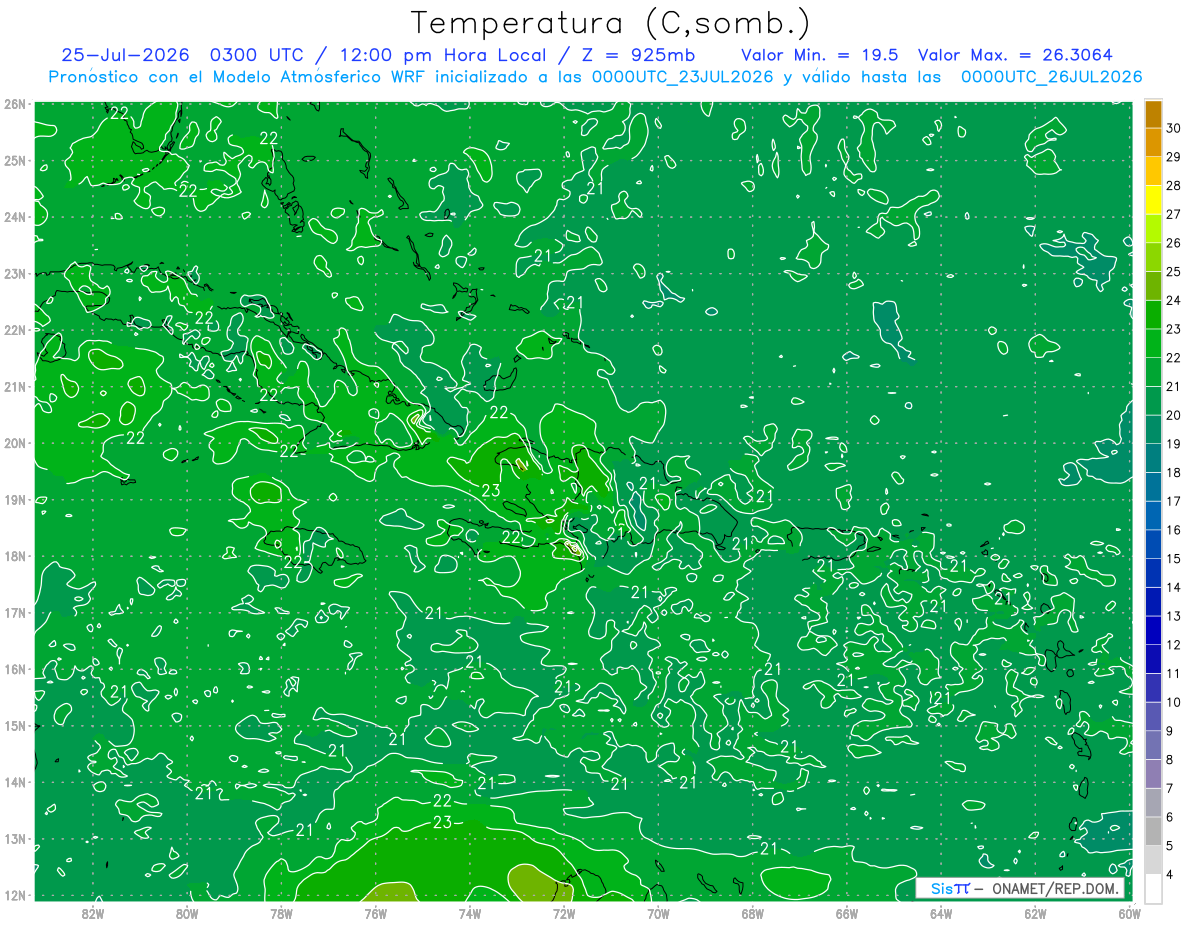Select latitude axis label '13N'
Viewport: 1200px width, 927px height.
click(15, 838)
